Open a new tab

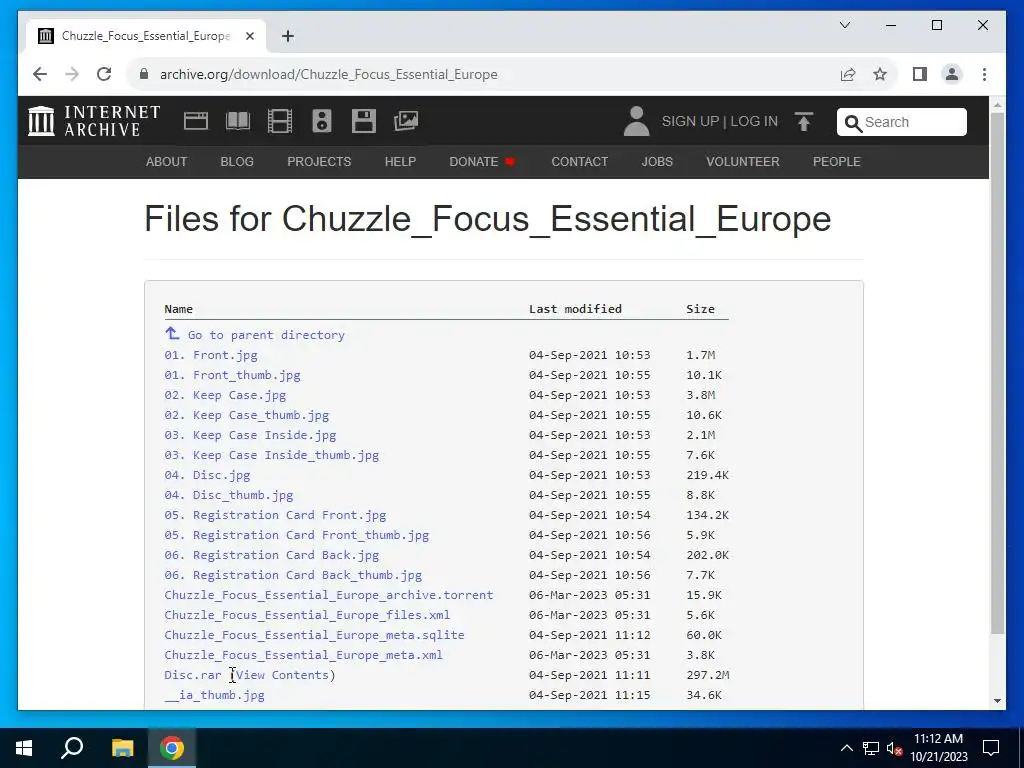(x=288, y=36)
